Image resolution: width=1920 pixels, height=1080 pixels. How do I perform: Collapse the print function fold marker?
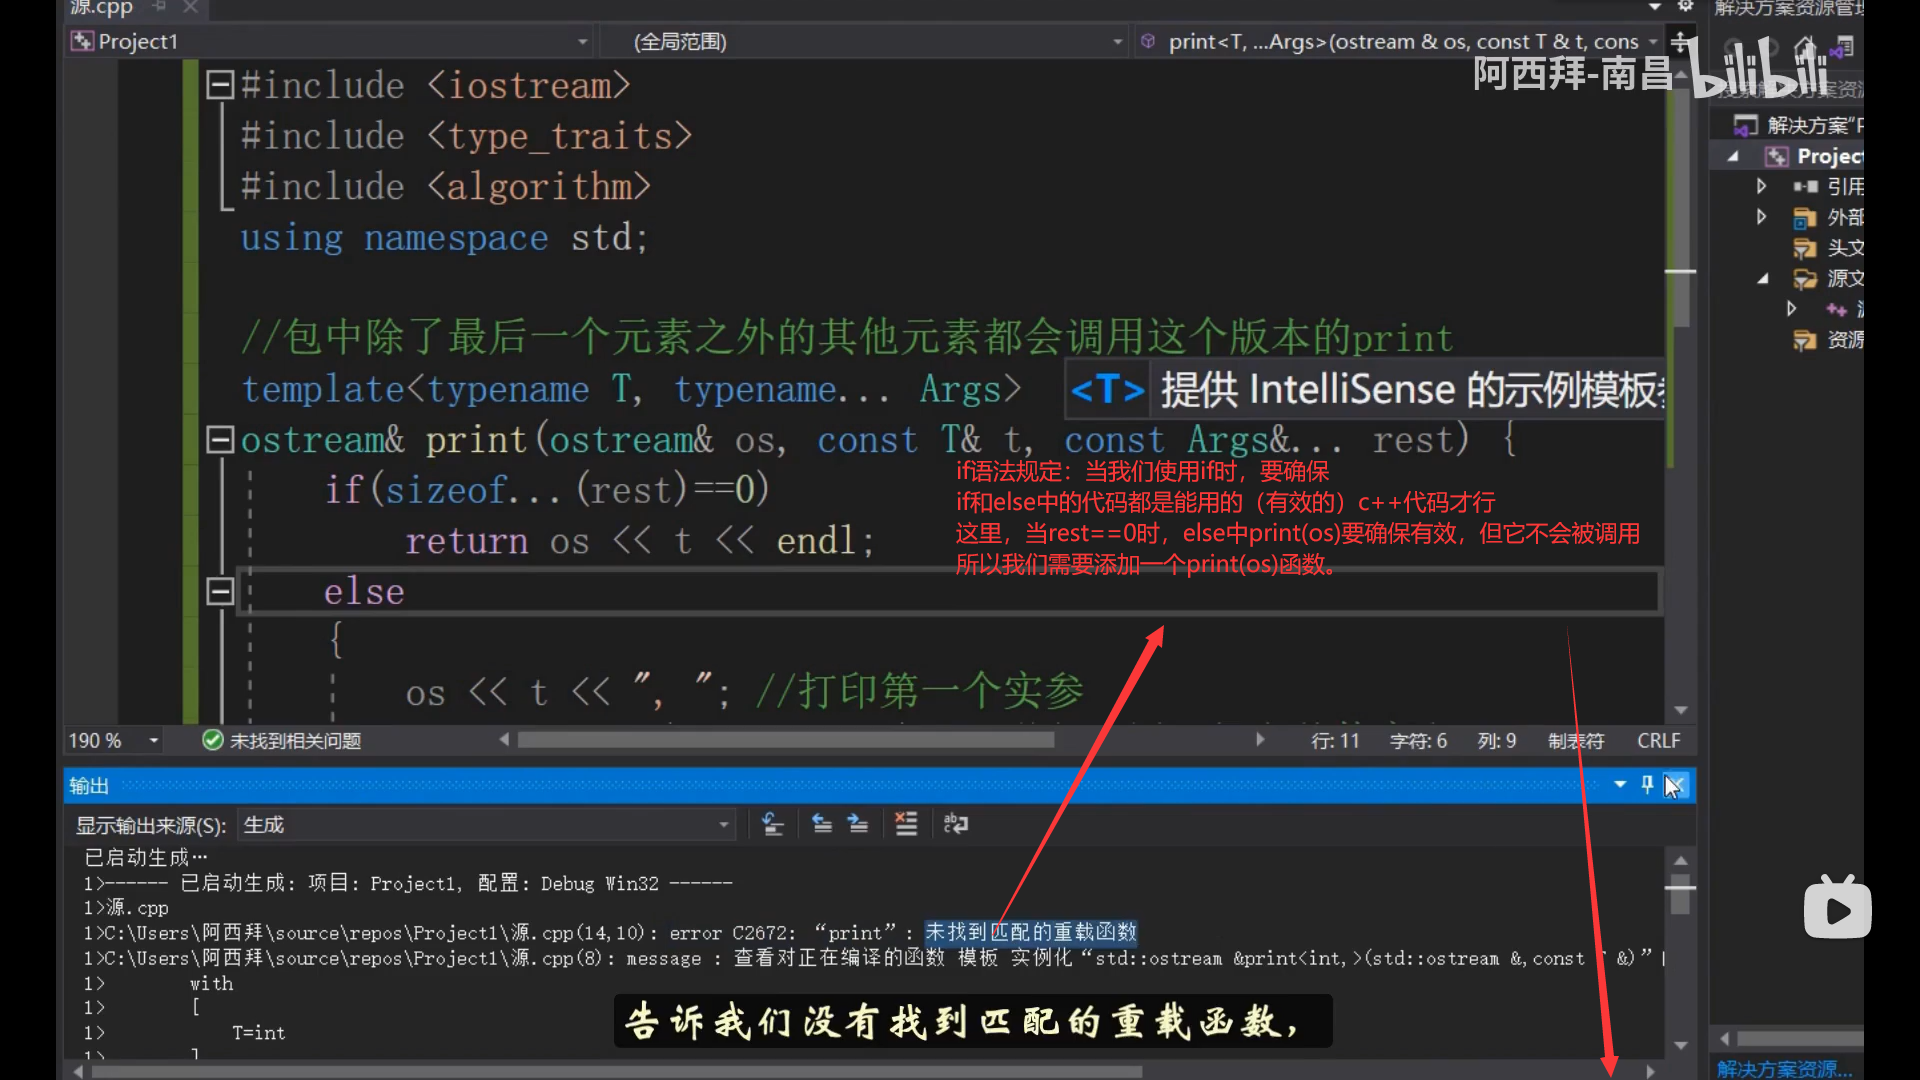coord(219,439)
